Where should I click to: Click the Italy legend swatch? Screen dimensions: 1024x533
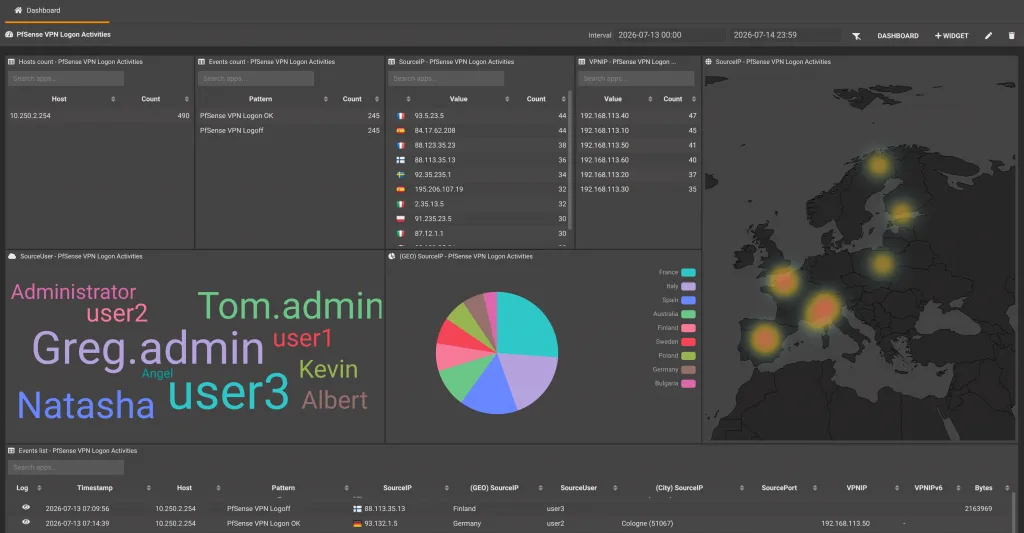pos(688,286)
